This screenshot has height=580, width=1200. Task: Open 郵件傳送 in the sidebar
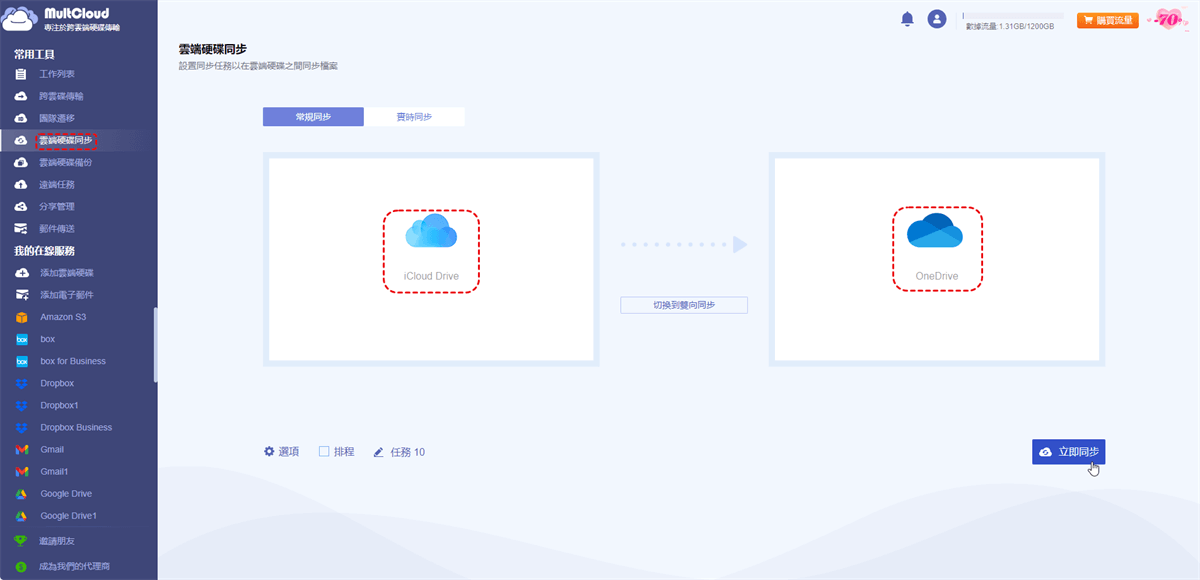(57, 228)
